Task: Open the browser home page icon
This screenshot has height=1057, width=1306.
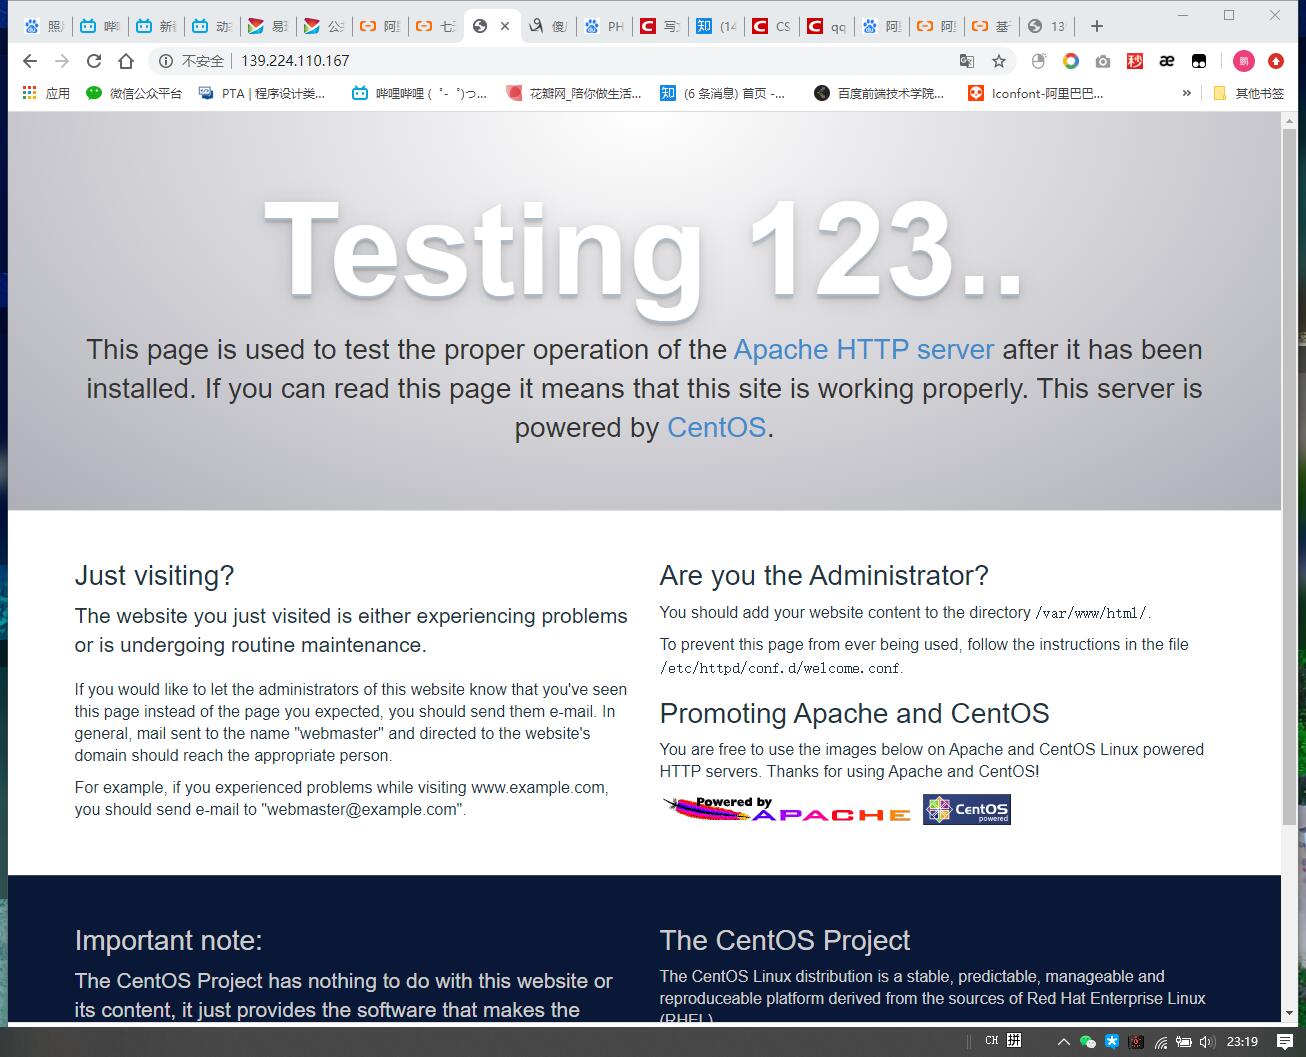Action: 126,61
